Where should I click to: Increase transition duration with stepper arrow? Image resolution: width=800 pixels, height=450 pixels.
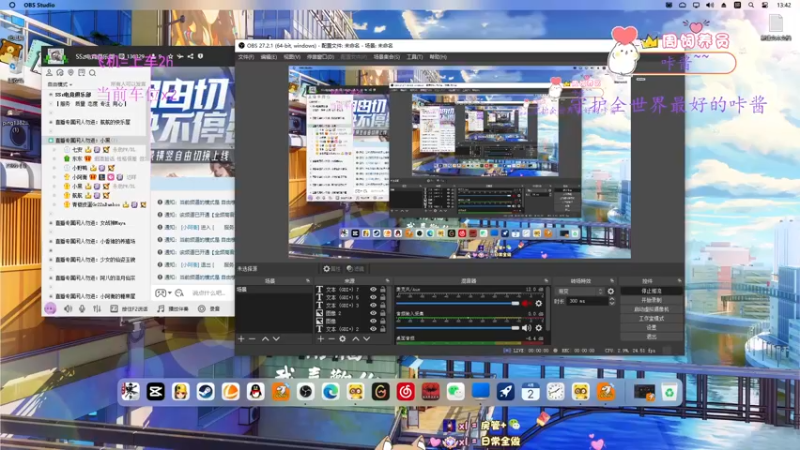tap(612, 299)
